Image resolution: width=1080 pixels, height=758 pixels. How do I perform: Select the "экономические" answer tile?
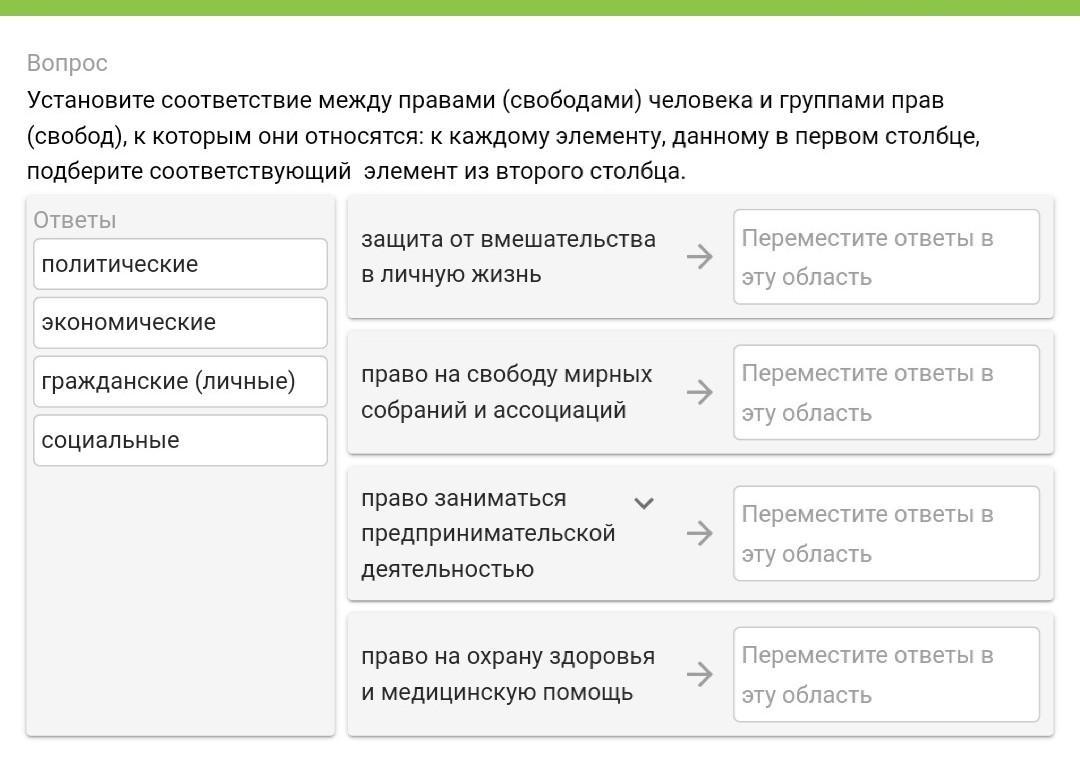[x=180, y=322]
